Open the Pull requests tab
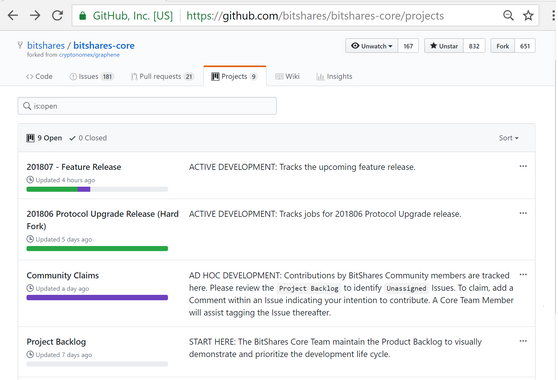Image resolution: width=558 pixels, height=380 pixels. click(162, 76)
